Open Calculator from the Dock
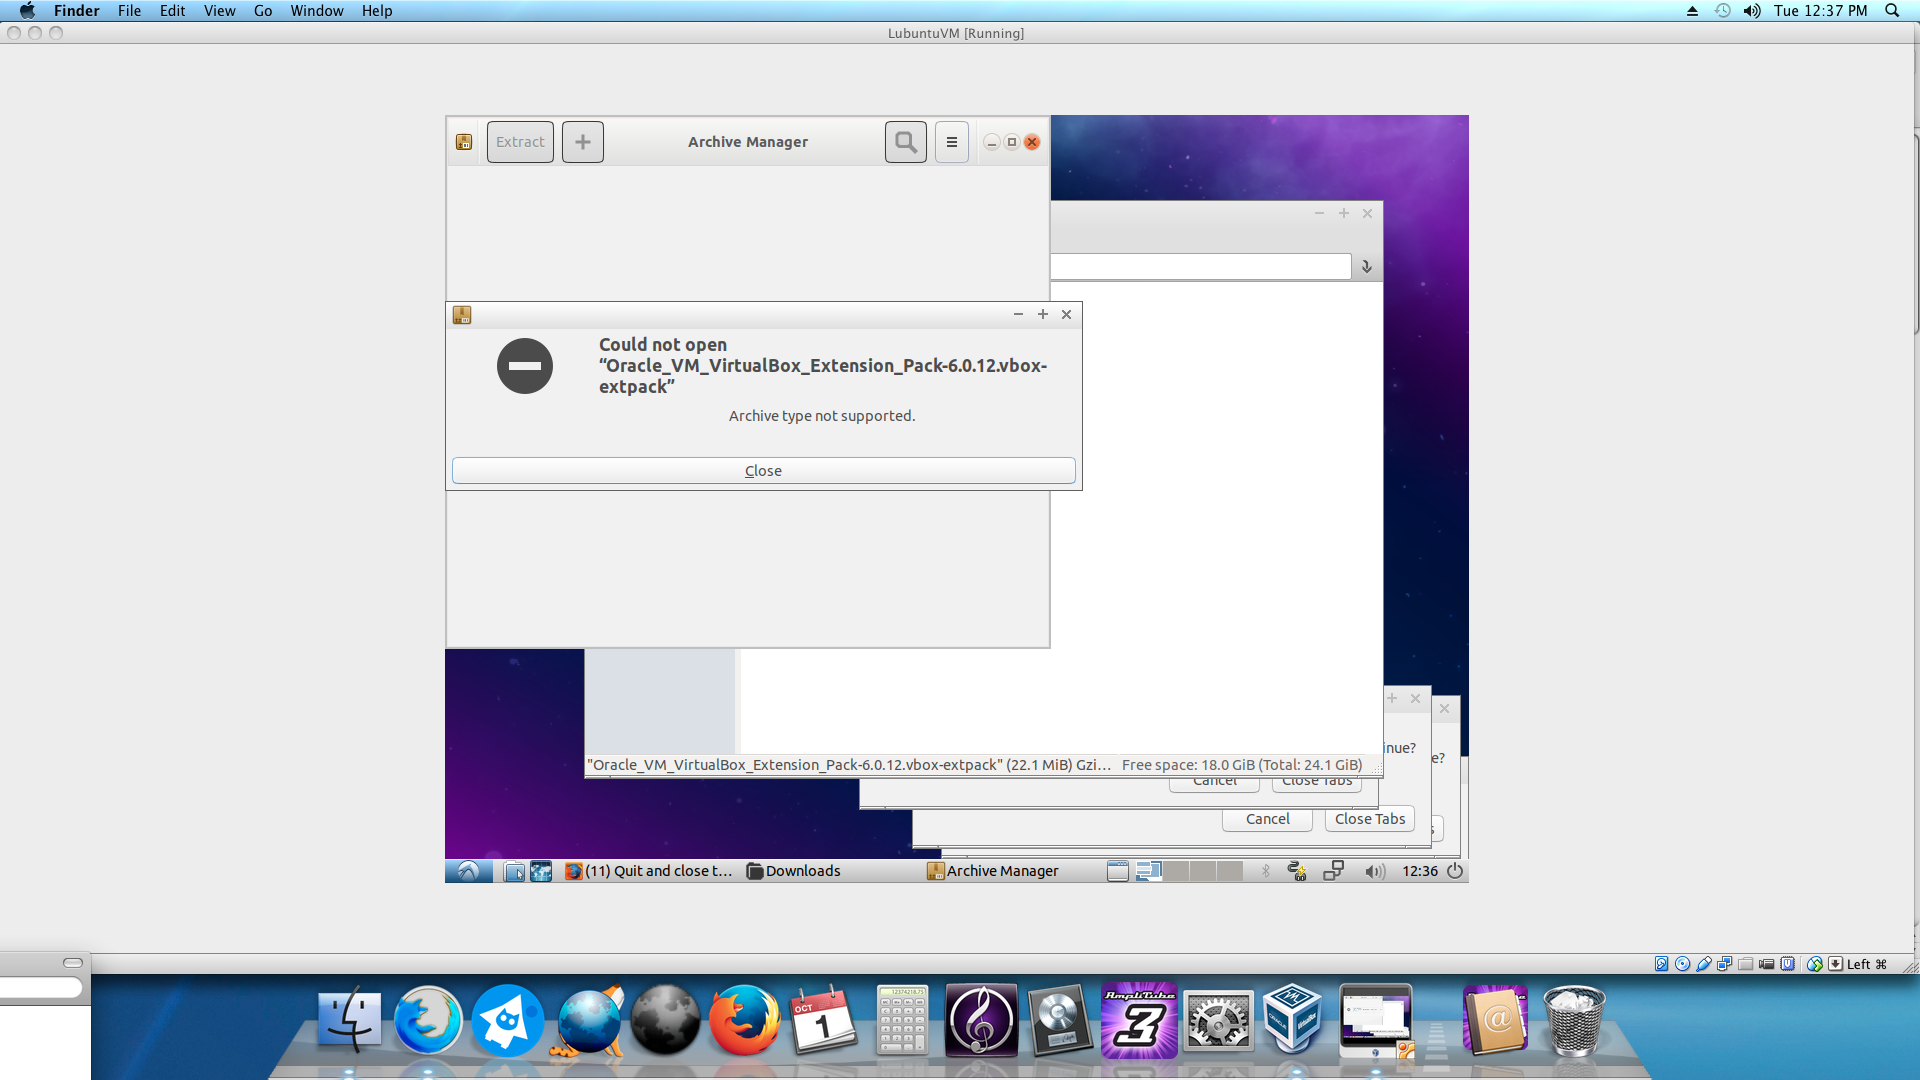 point(902,1021)
